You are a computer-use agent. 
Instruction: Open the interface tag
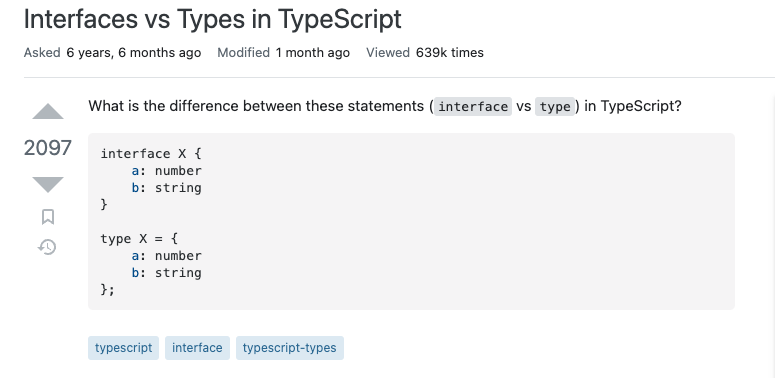click(197, 348)
